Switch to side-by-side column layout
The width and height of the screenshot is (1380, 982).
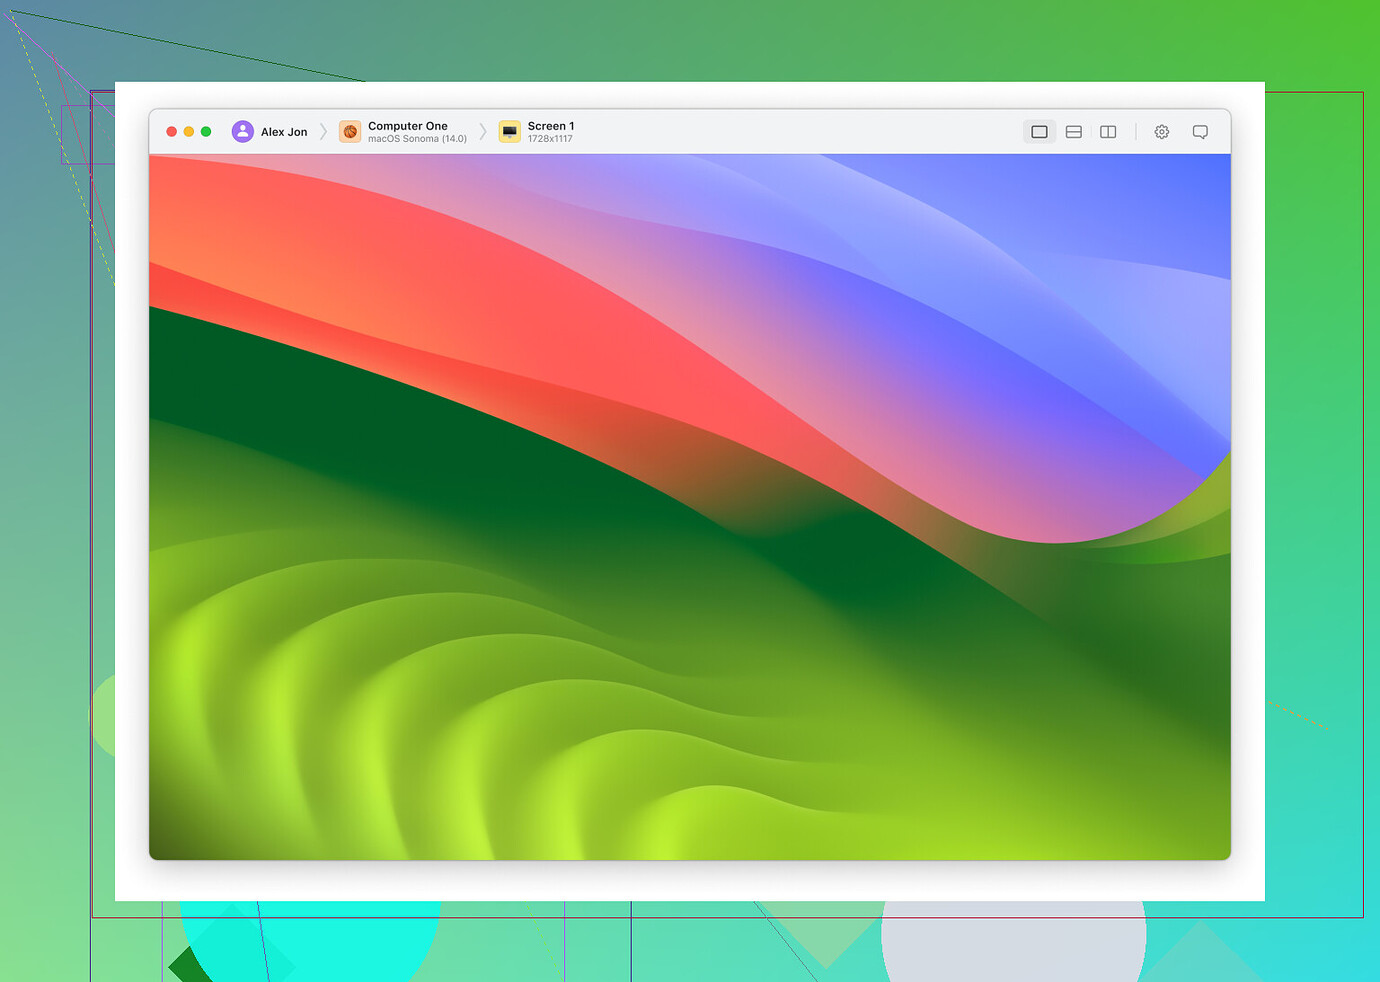tap(1108, 132)
